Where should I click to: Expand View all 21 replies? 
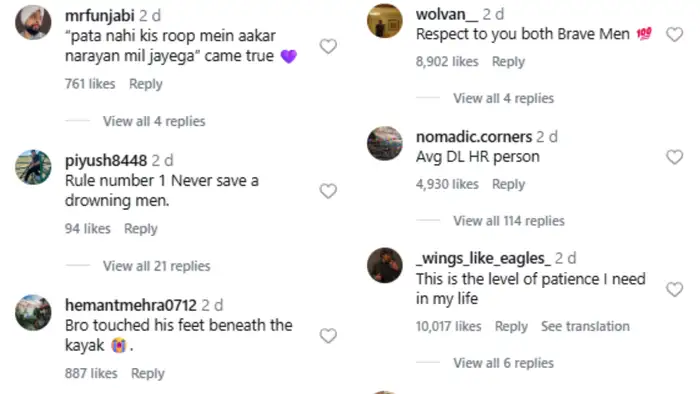click(157, 266)
